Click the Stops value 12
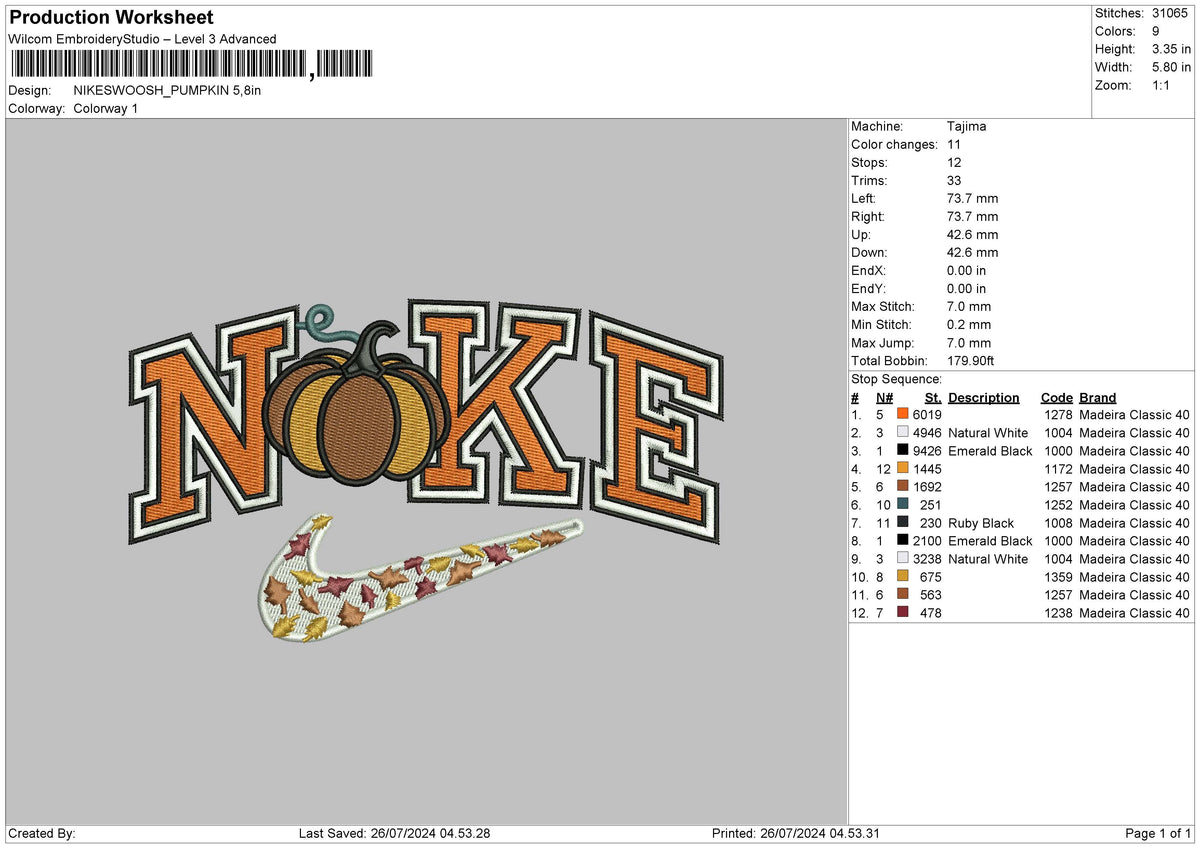The image size is (1200, 848). click(x=954, y=162)
